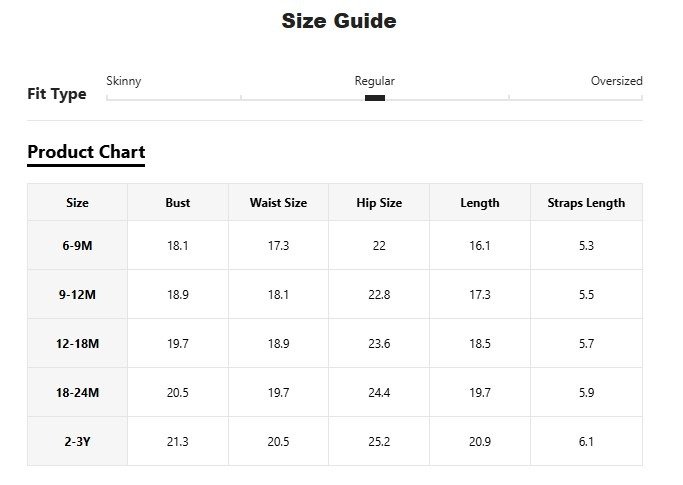Select the 2-3Y size row label
Screen dimensions: 683x485
[x=77, y=442]
